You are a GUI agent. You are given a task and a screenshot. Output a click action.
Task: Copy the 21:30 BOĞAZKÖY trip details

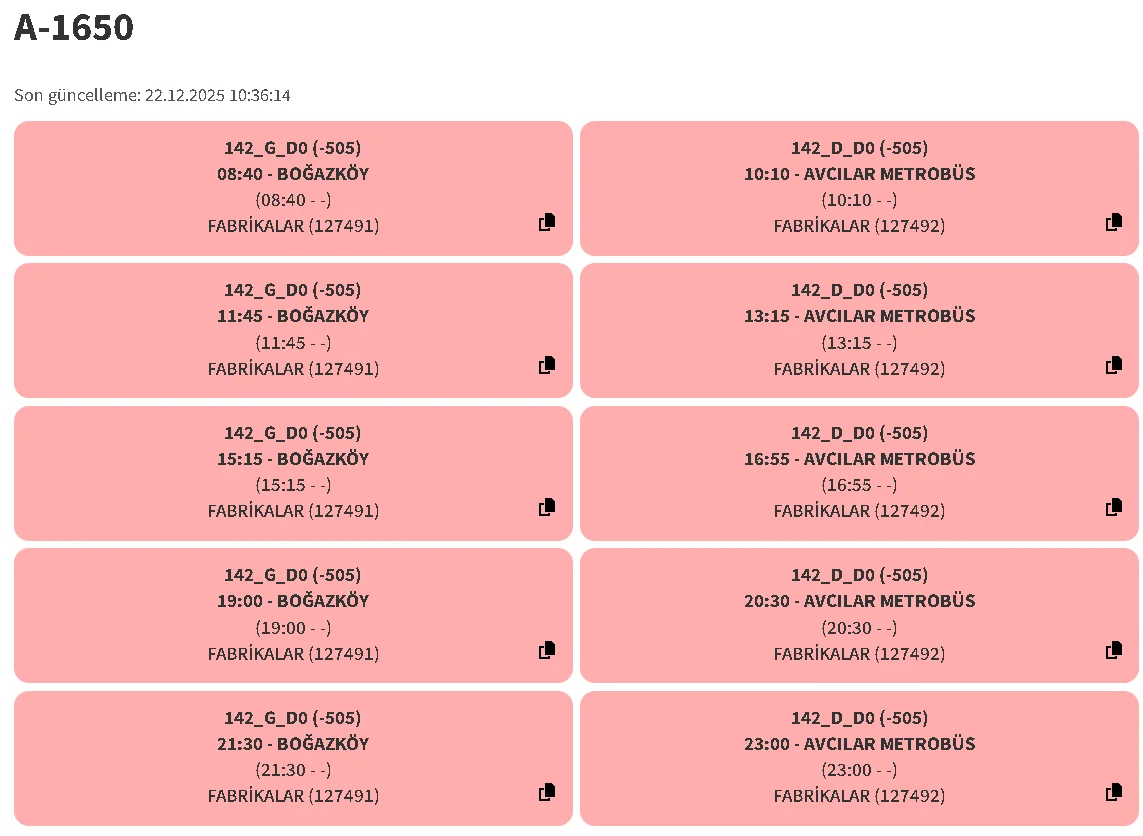[547, 793]
